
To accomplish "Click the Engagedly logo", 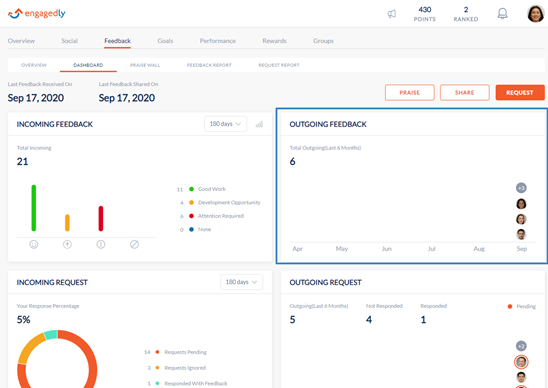I will point(37,13).
